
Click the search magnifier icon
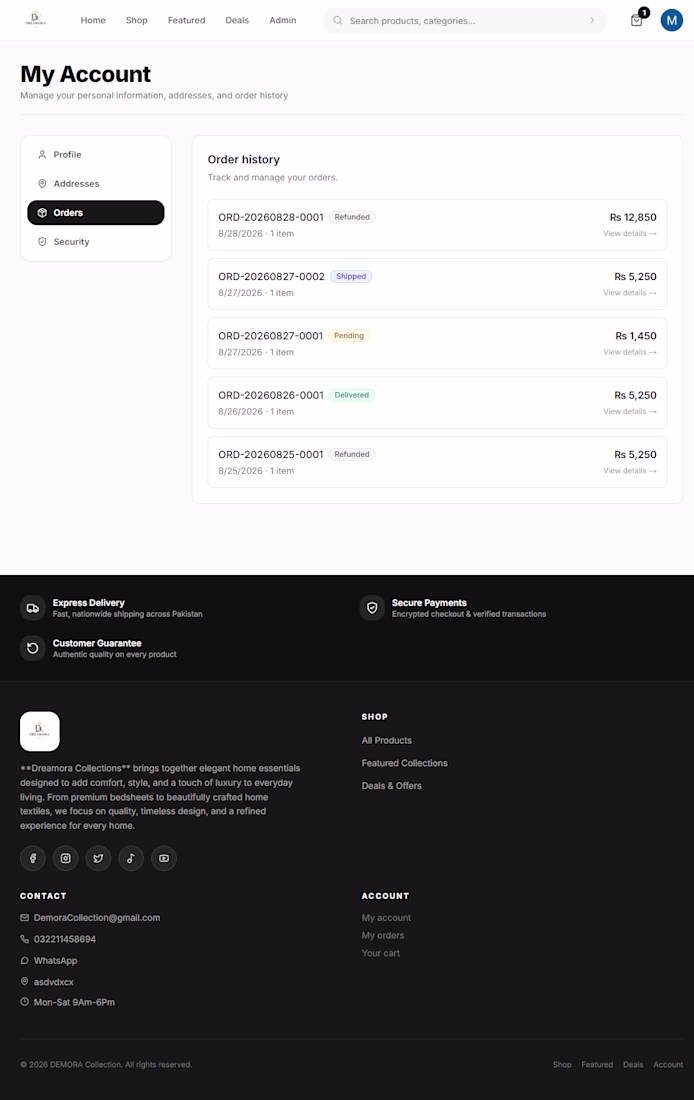pos(338,20)
